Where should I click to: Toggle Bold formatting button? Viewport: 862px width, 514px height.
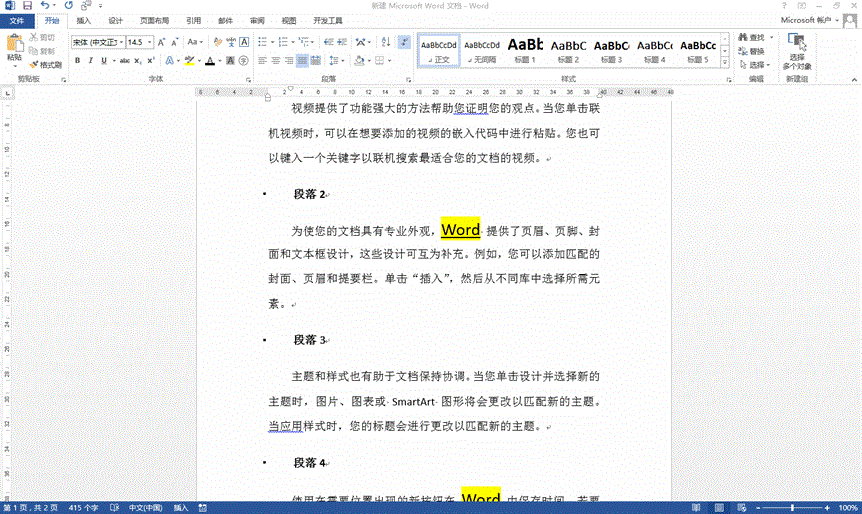[x=76, y=61]
